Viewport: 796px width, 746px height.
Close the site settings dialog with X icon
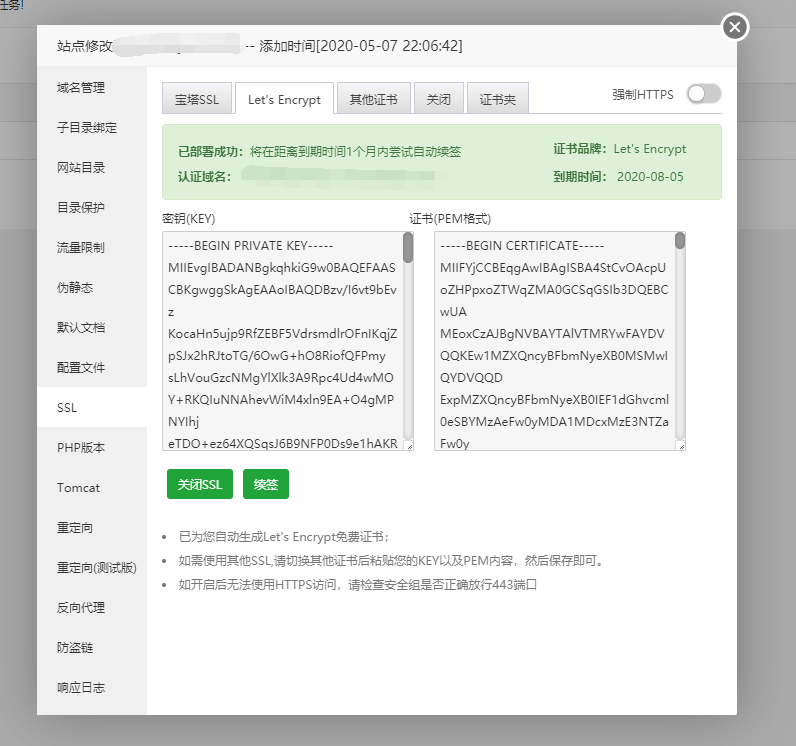[735, 27]
